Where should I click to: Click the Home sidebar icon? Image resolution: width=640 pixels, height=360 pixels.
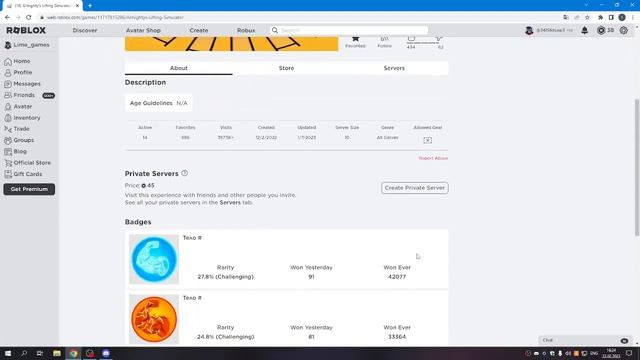pyautogui.click(x=8, y=61)
